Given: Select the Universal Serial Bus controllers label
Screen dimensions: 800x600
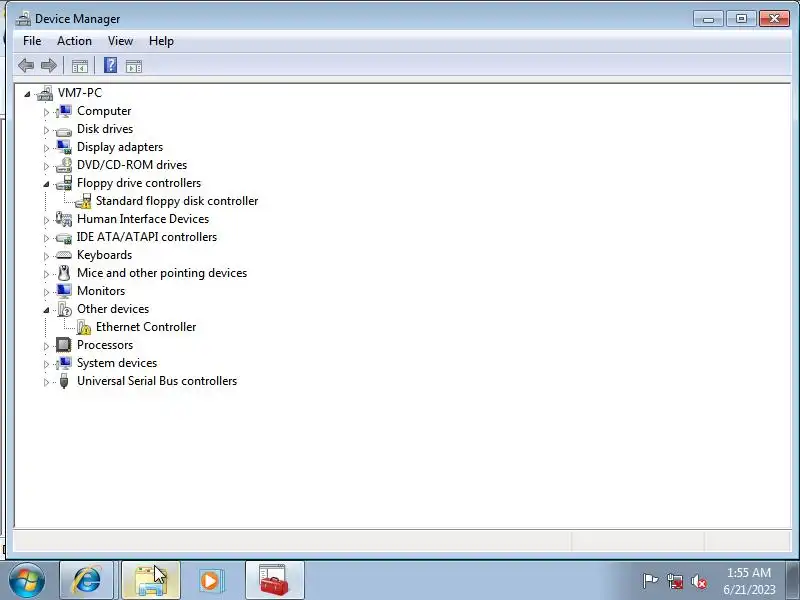Looking at the screenshot, I should [x=157, y=381].
